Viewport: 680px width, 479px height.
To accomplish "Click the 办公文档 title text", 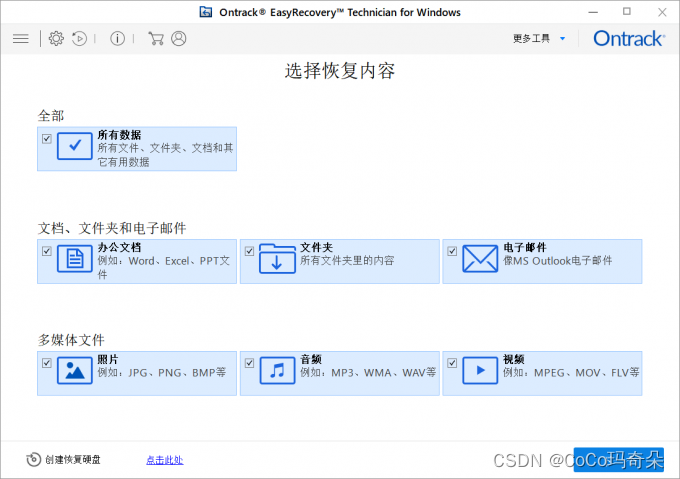I will click(119, 247).
